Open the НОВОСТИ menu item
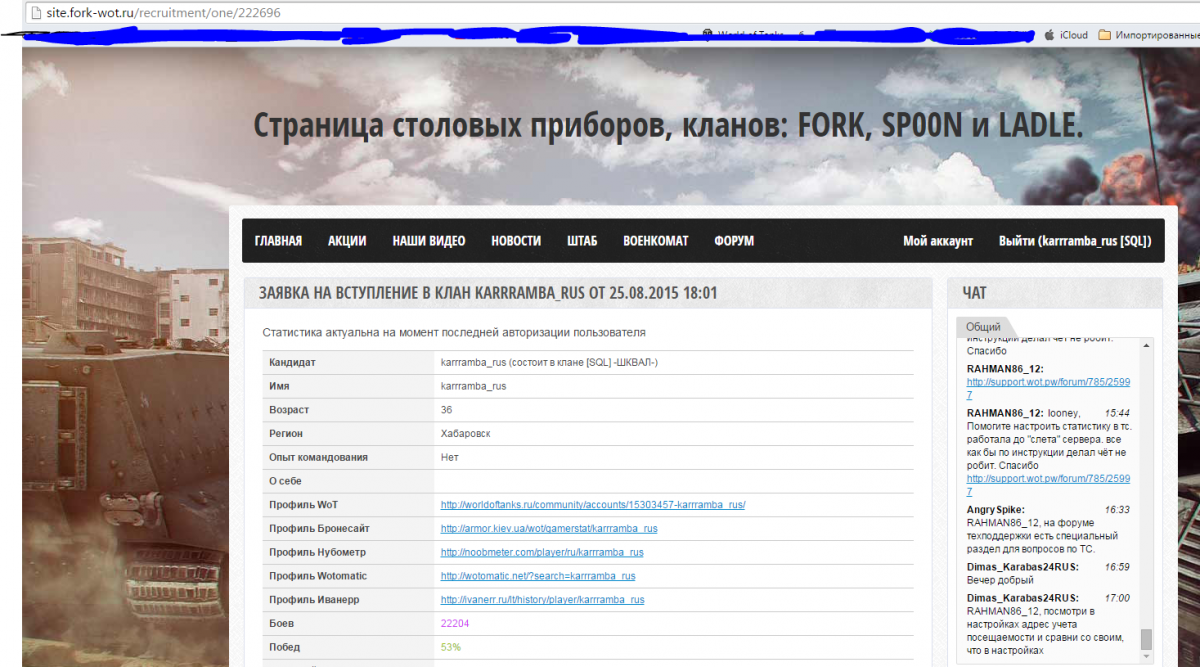 516,241
